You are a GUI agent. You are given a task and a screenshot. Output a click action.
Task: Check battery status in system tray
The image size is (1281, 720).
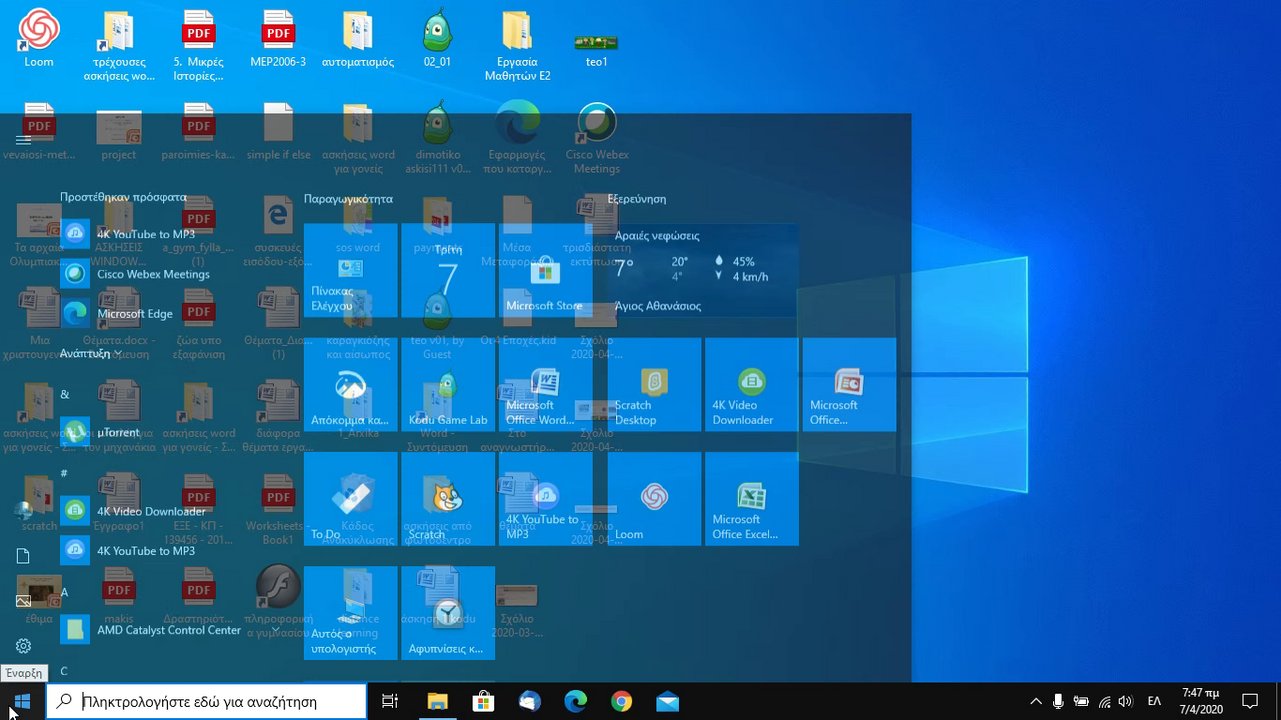1081,702
